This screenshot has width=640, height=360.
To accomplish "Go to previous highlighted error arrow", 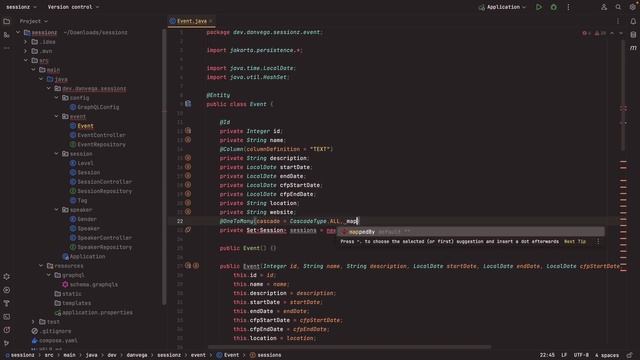I will click(612, 33).
